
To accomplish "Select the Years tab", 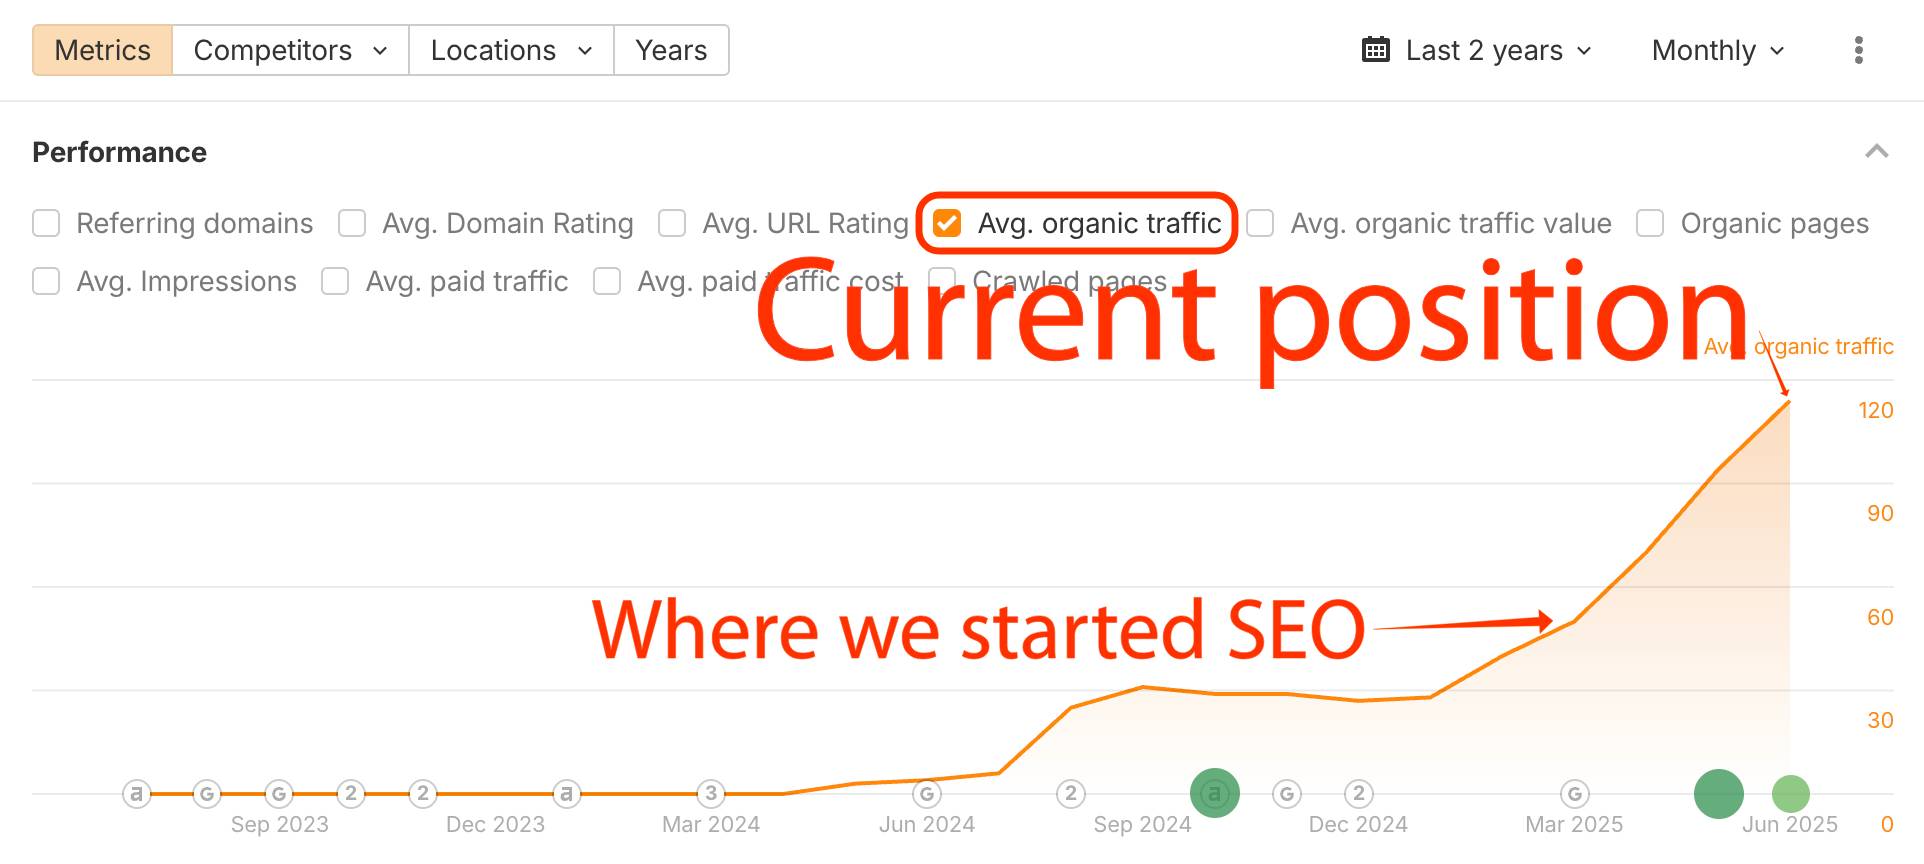I will 671,50.
